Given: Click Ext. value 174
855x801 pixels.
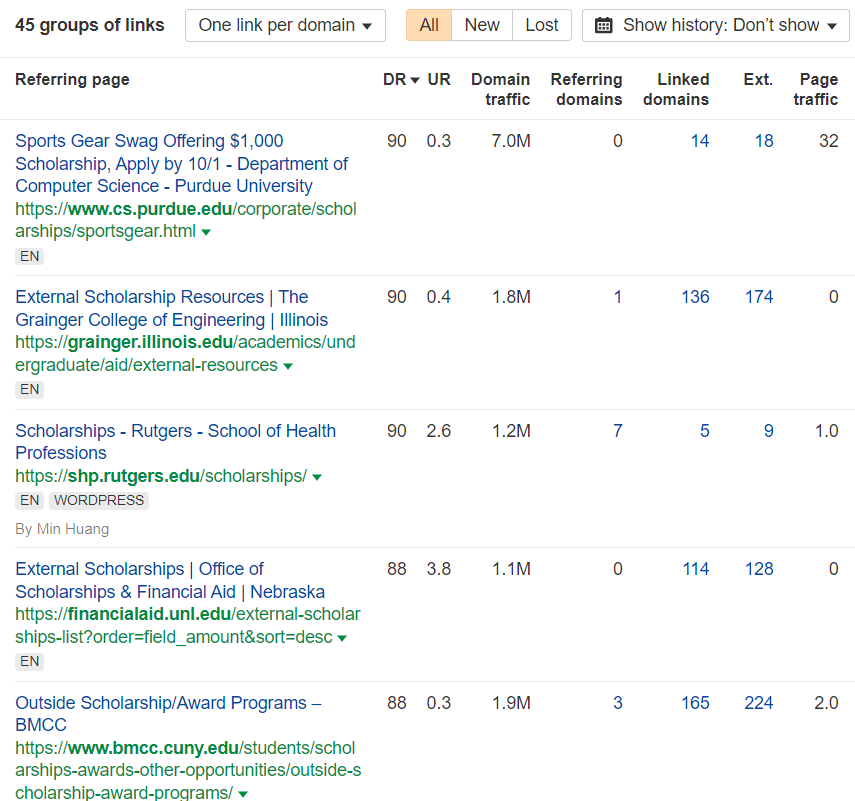Looking at the screenshot, I should (x=759, y=297).
